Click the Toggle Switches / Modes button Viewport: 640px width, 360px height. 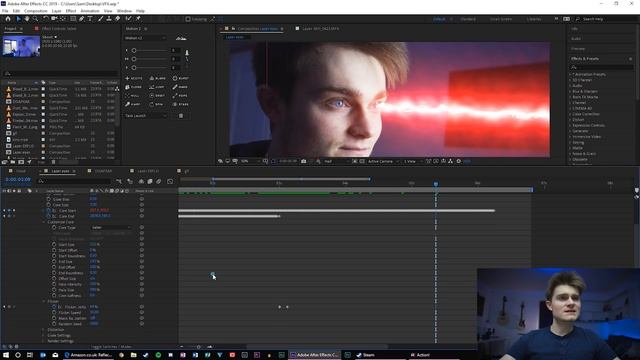tap(111, 347)
